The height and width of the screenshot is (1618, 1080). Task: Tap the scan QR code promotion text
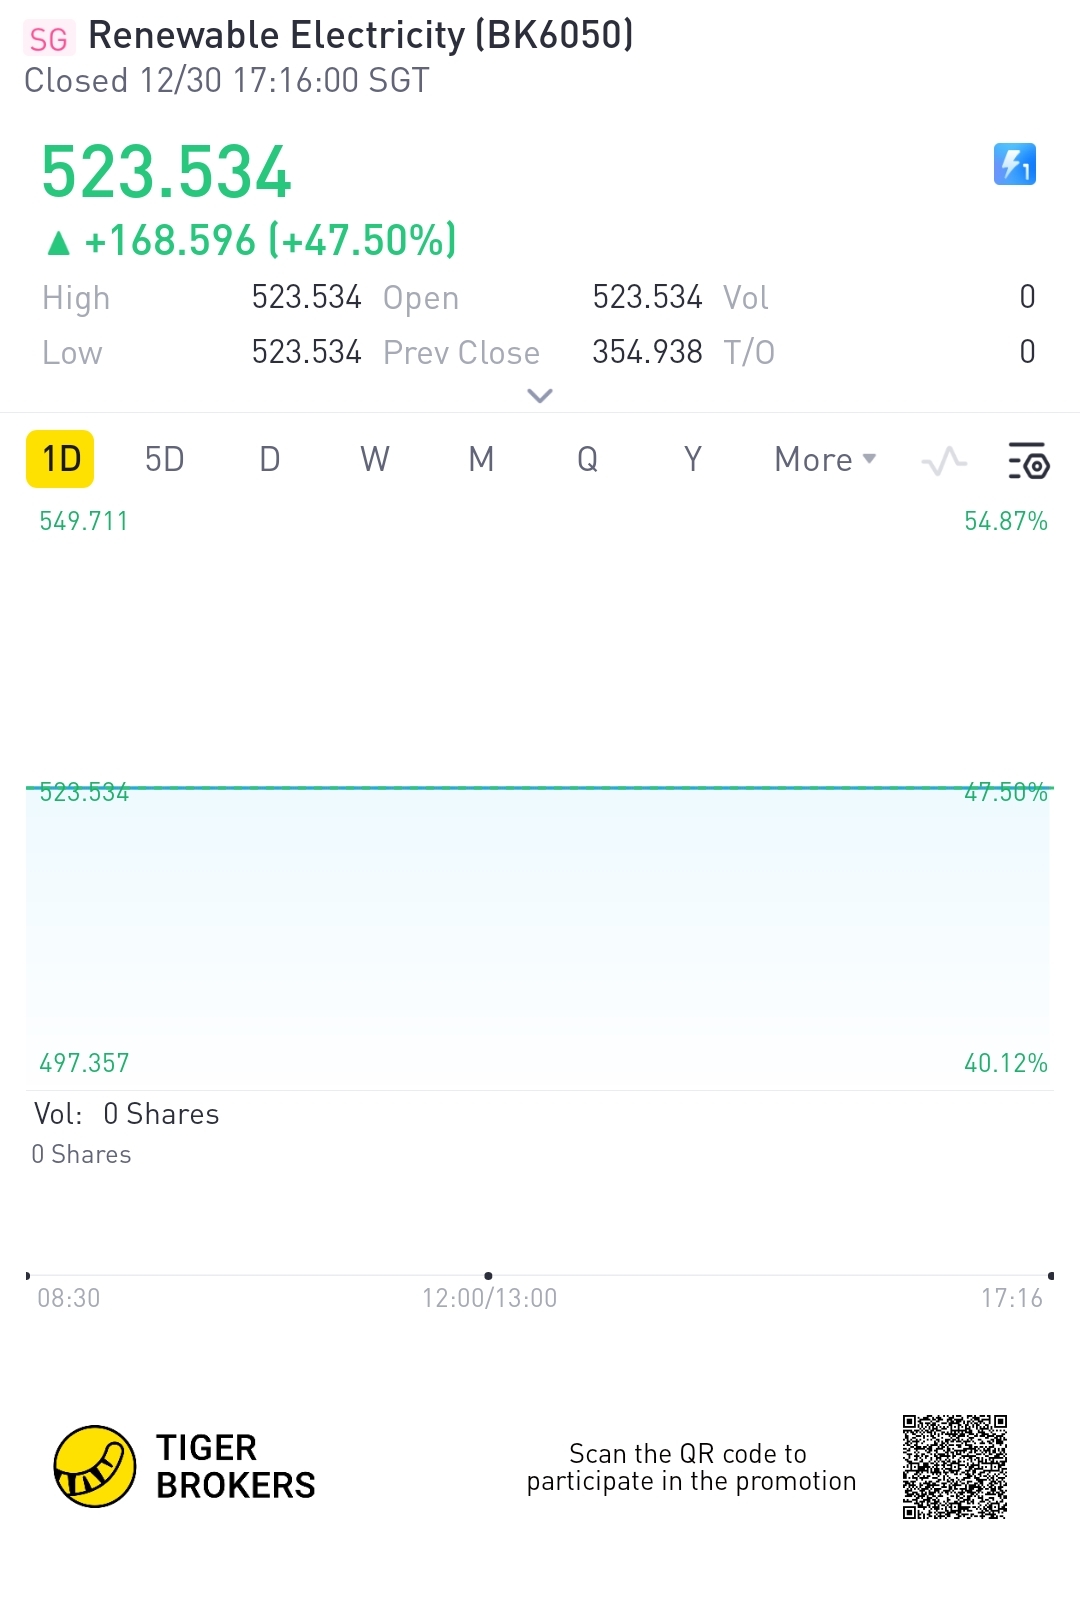pos(691,1467)
